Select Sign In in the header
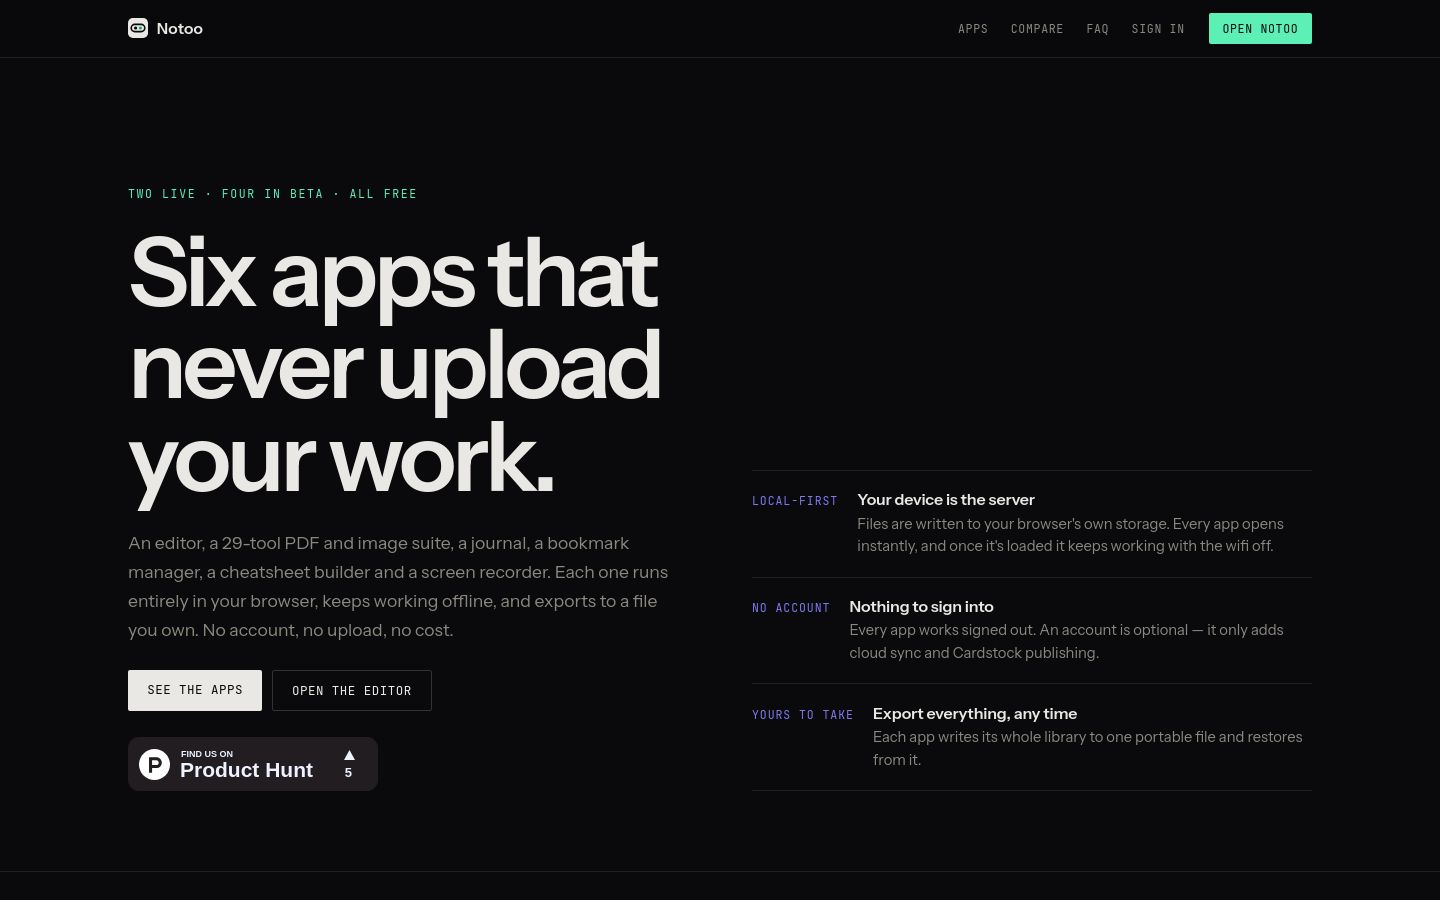 (x=1158, y=29)
